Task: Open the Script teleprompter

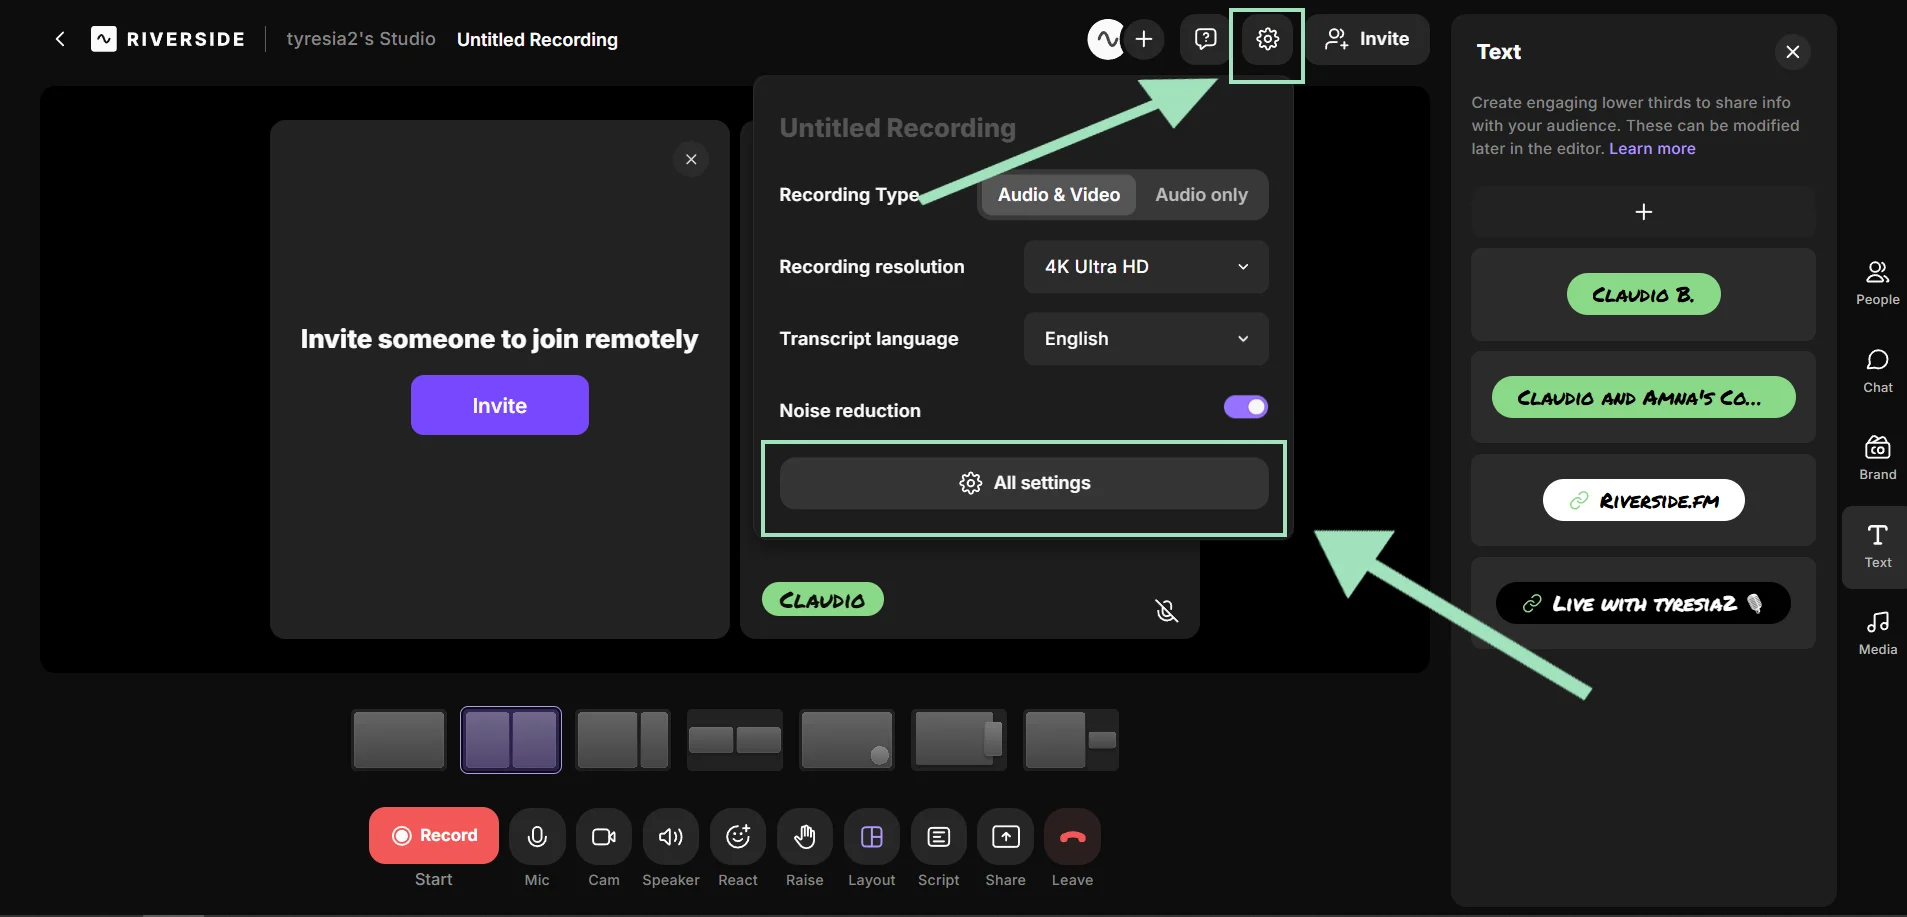Action: pos(939,836)
